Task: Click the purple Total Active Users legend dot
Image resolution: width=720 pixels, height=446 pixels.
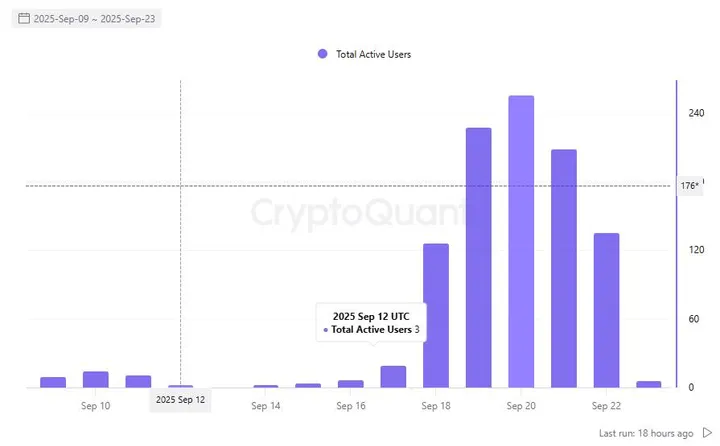Action: [322, 54]
